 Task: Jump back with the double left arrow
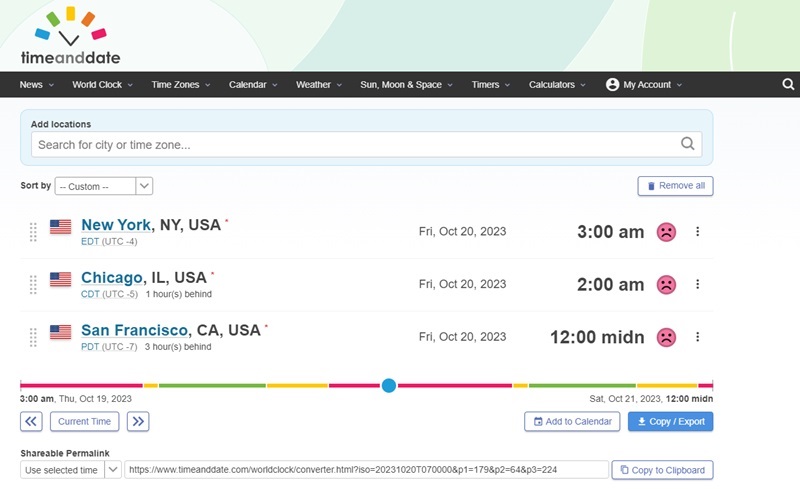click(32, 421)
